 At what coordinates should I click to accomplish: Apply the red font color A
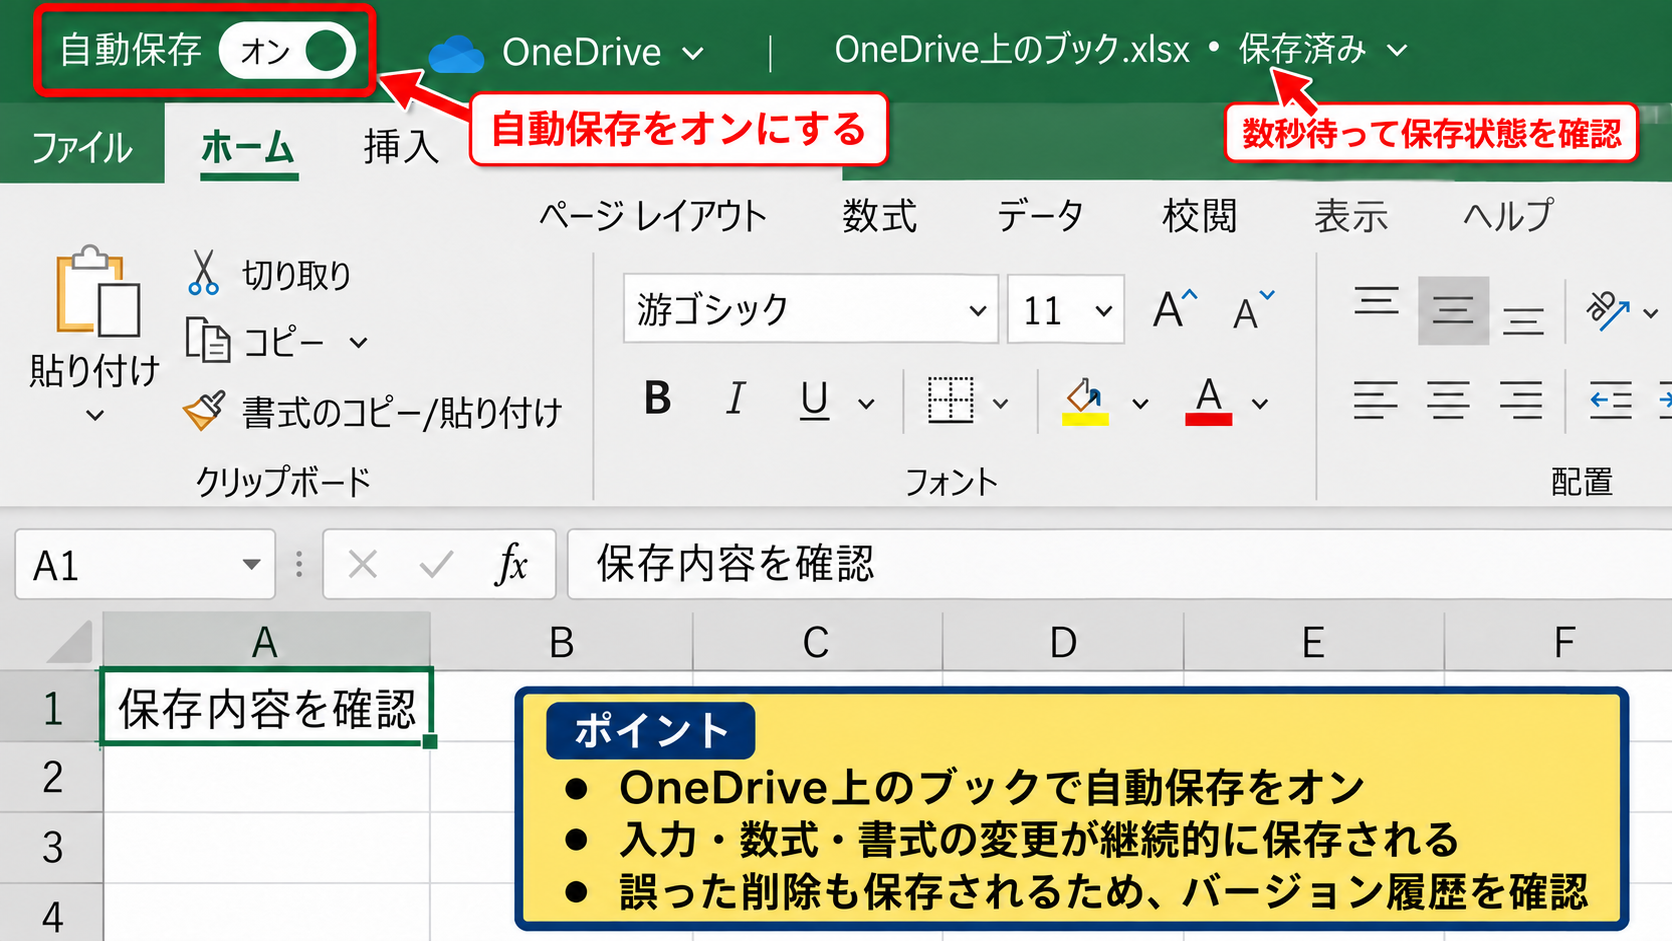click(1208, 401)
